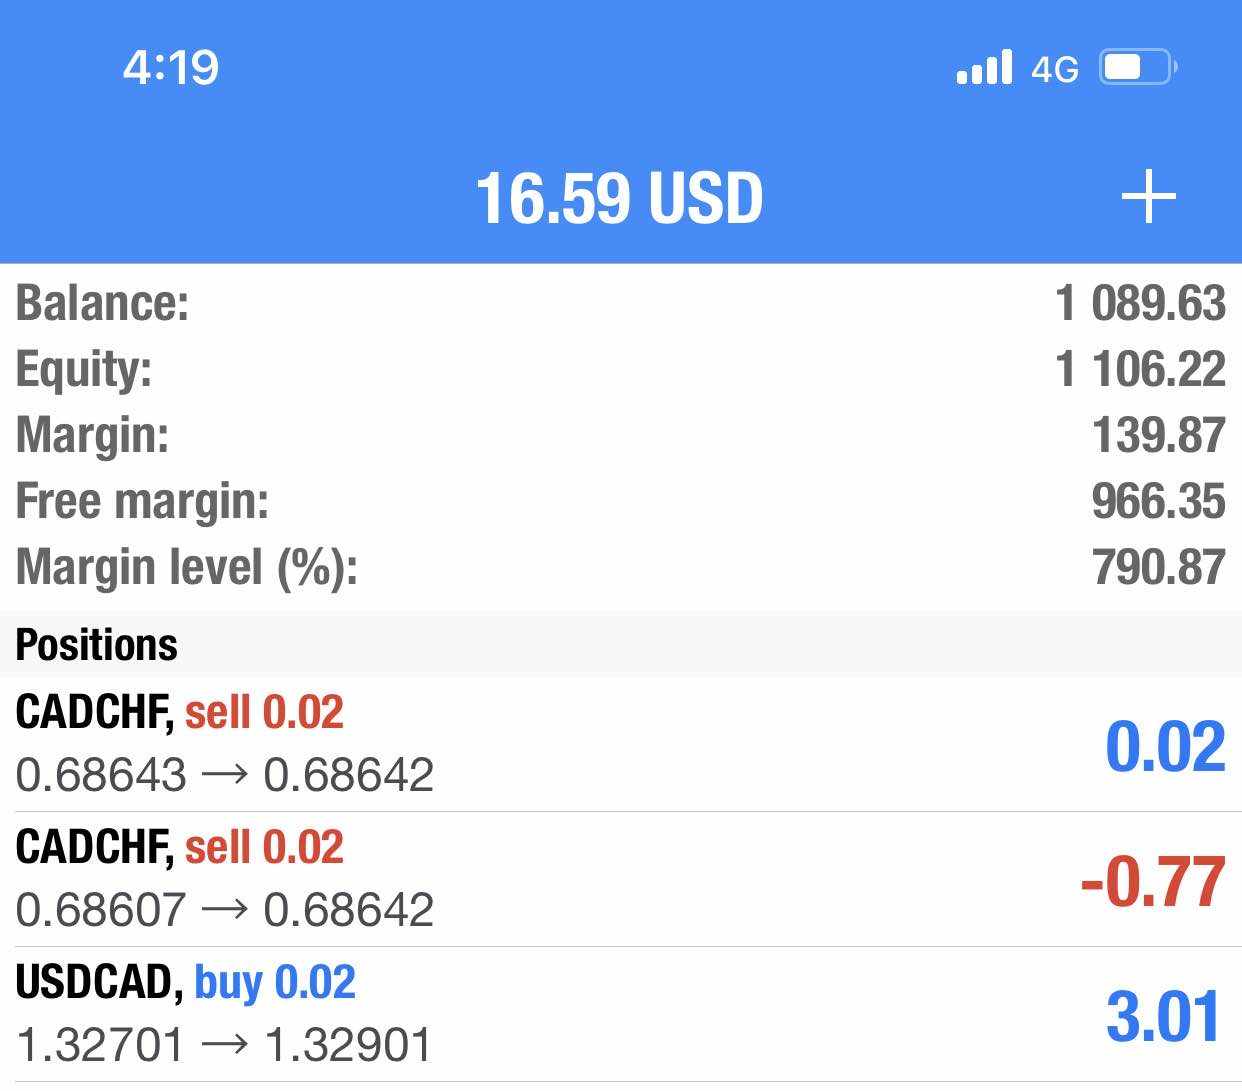This screenshot has height=1091, width=1242.
Task: Tap the Positions section header
Action: 97,645
